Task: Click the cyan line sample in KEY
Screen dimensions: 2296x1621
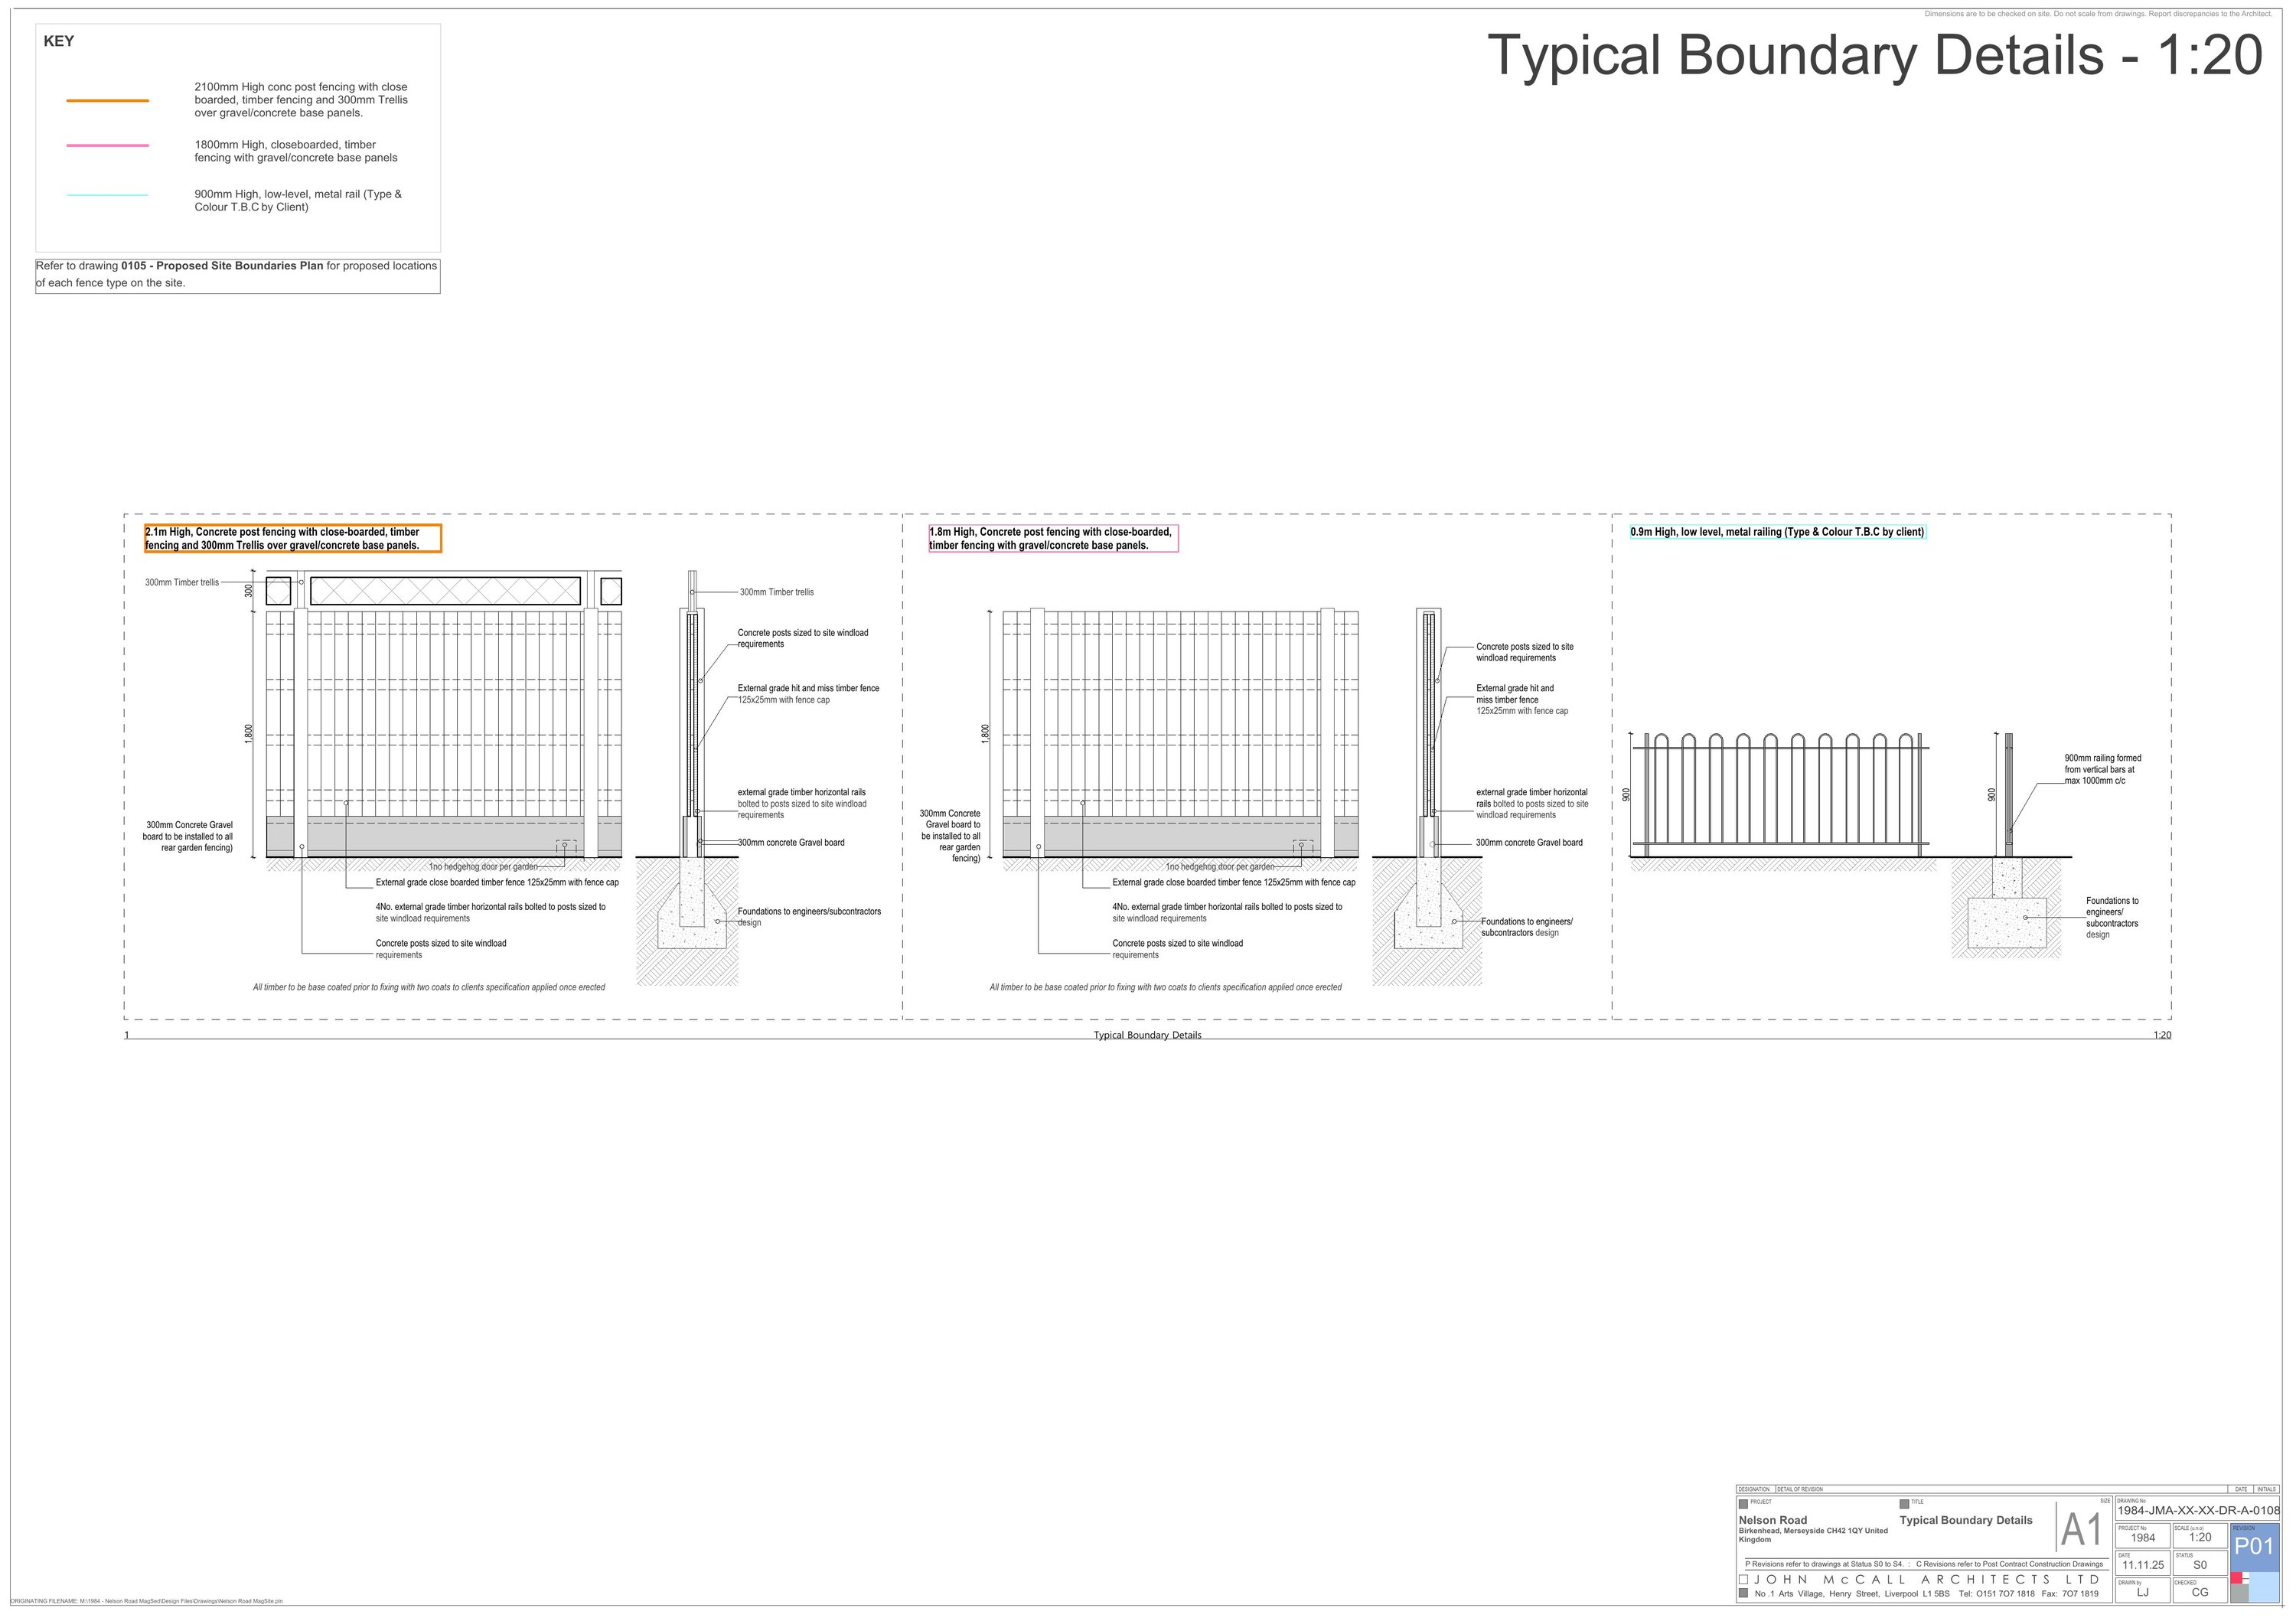Action: click(x=107, y=195)
